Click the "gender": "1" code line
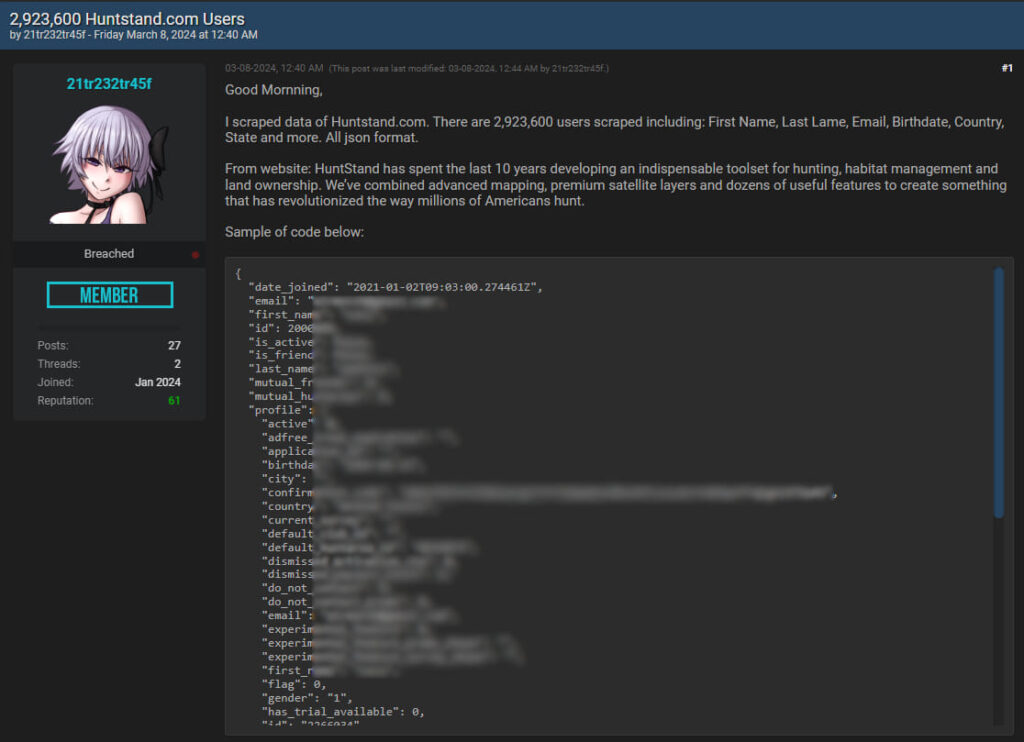1024x742 pixels. (307, 698)
